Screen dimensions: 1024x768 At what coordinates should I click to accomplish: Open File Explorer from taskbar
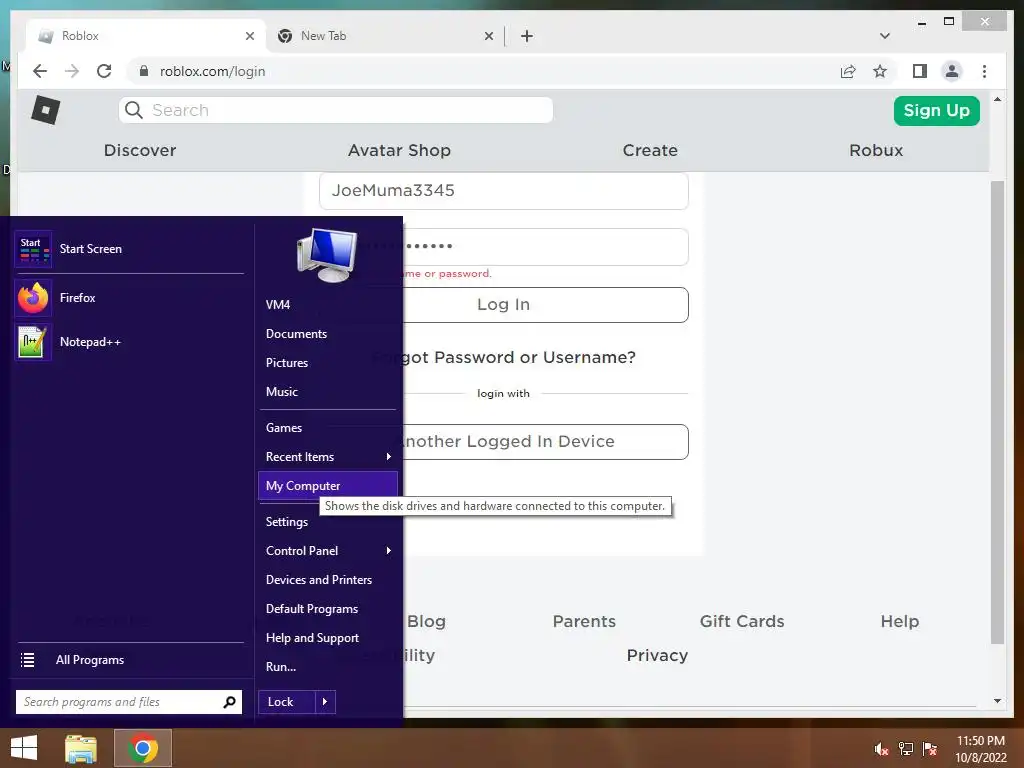pyautogui.click(x=81, y=748)
